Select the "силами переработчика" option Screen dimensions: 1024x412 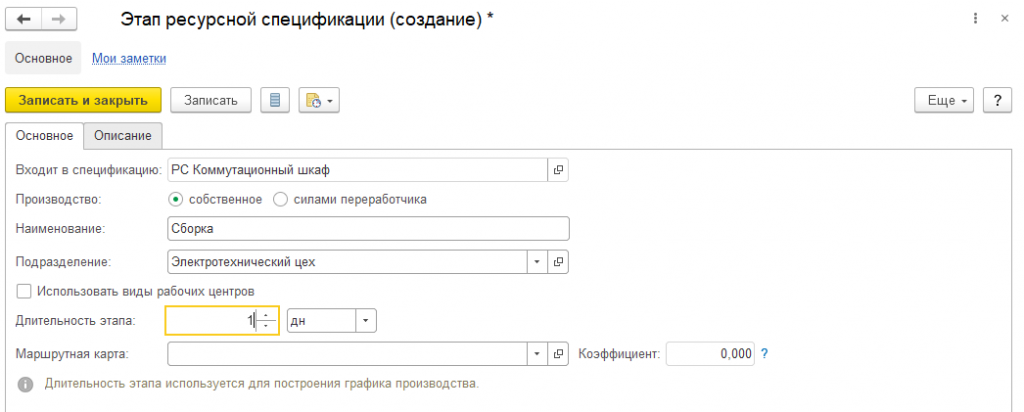pos(349,199)
